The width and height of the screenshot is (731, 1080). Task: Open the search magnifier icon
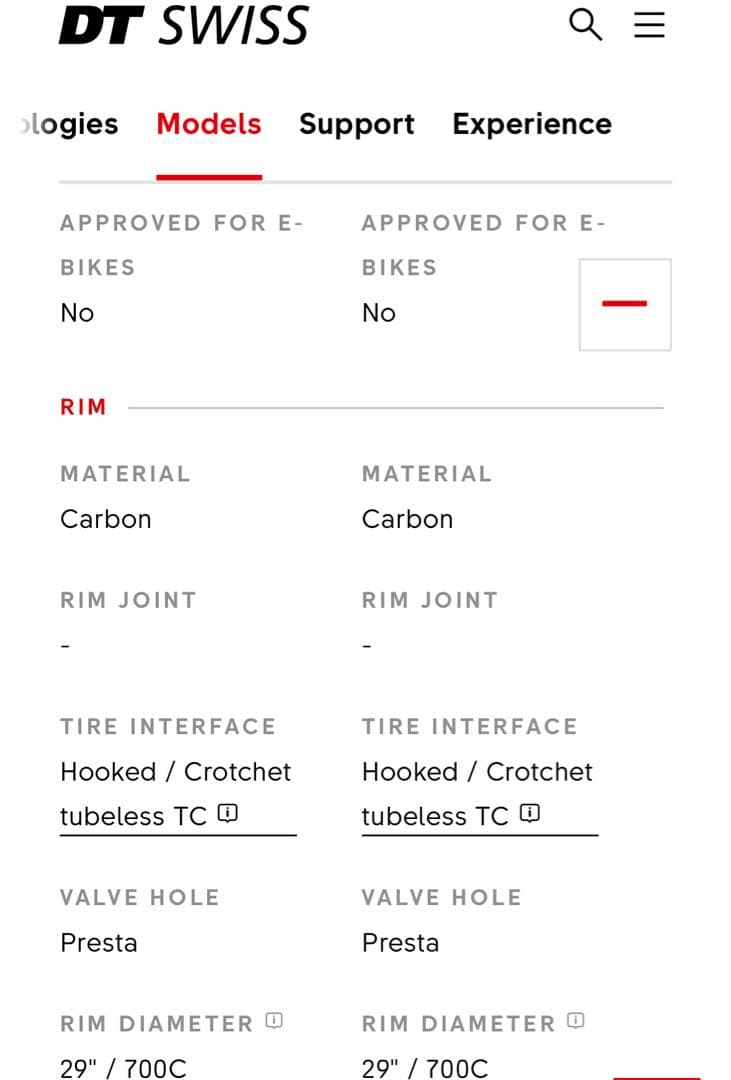coord(585,25)
